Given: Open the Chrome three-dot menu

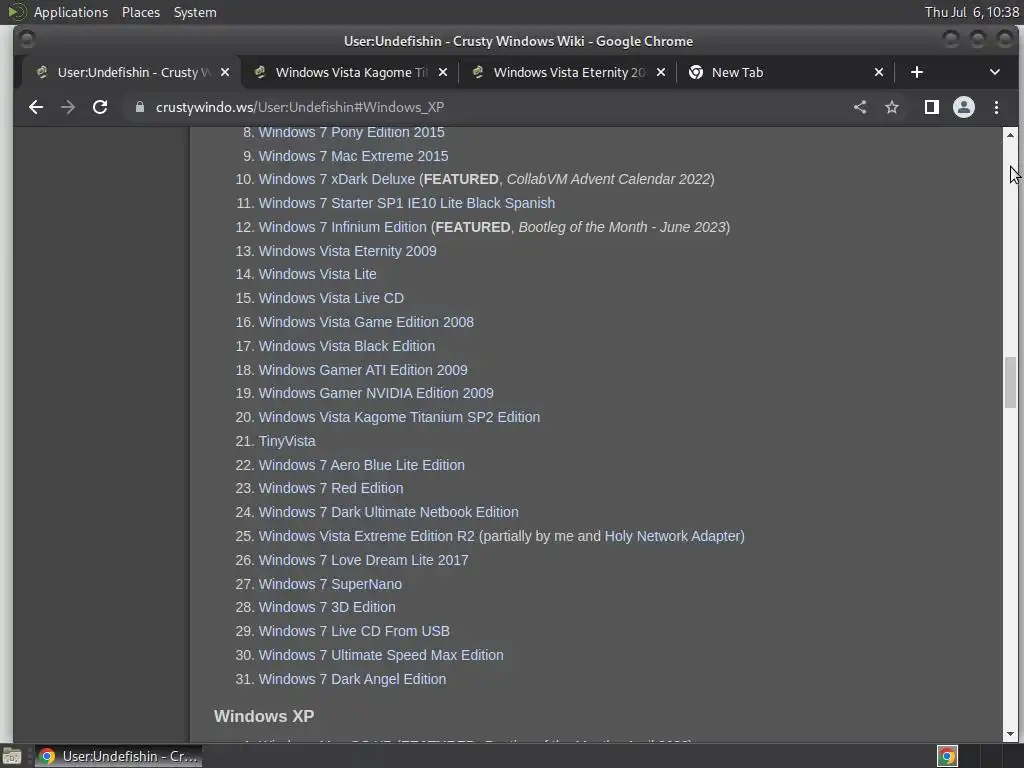Looking at the screenshot, I should click(997, 107).
